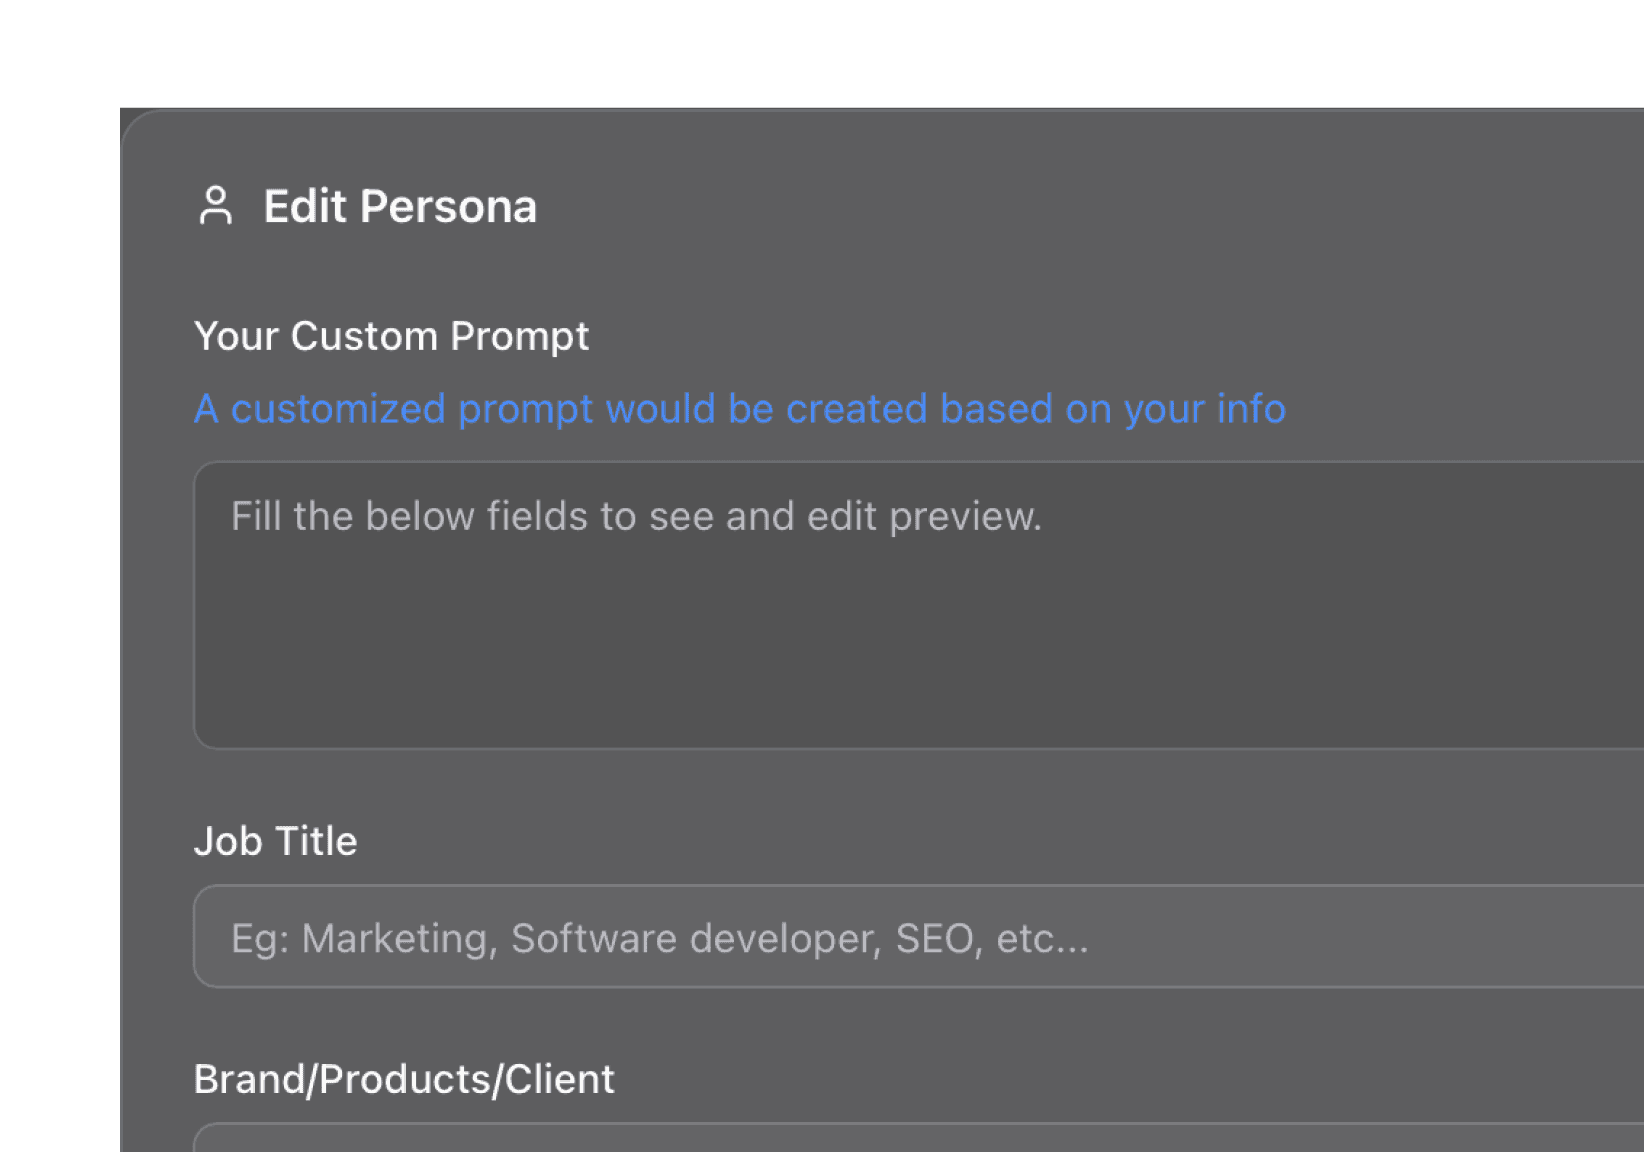1644x1152 pixels.
Task: Activate the Job Title example text field
Action: pos(660,937)
